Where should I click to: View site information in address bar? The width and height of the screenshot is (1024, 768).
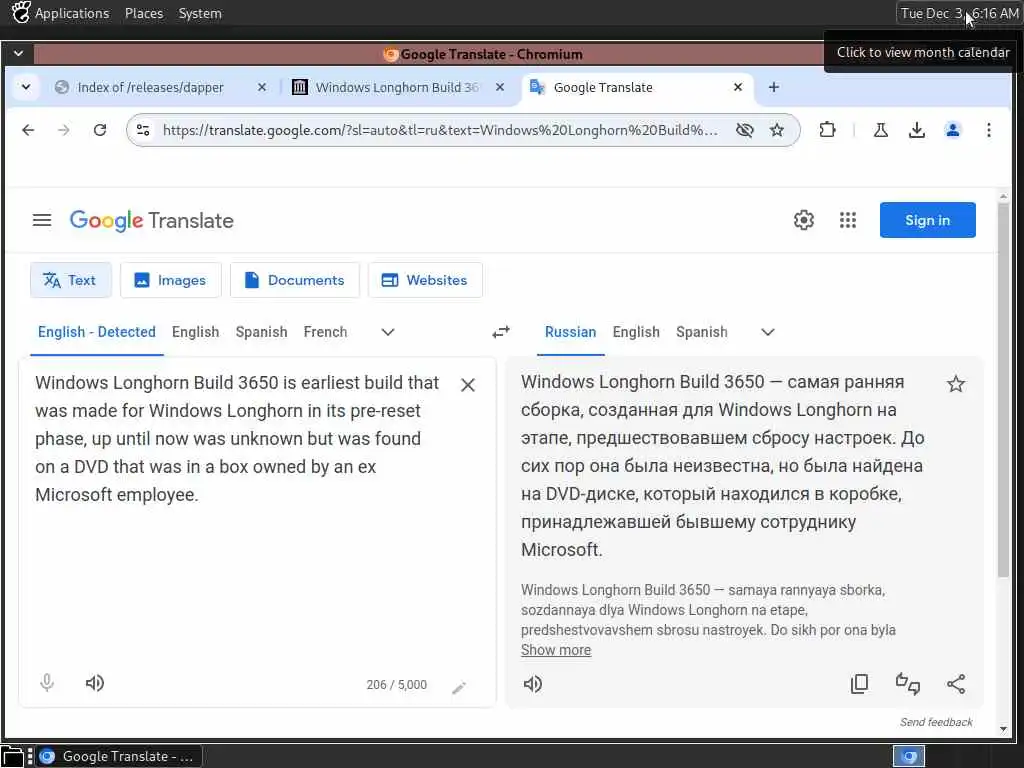pos(143,130)
